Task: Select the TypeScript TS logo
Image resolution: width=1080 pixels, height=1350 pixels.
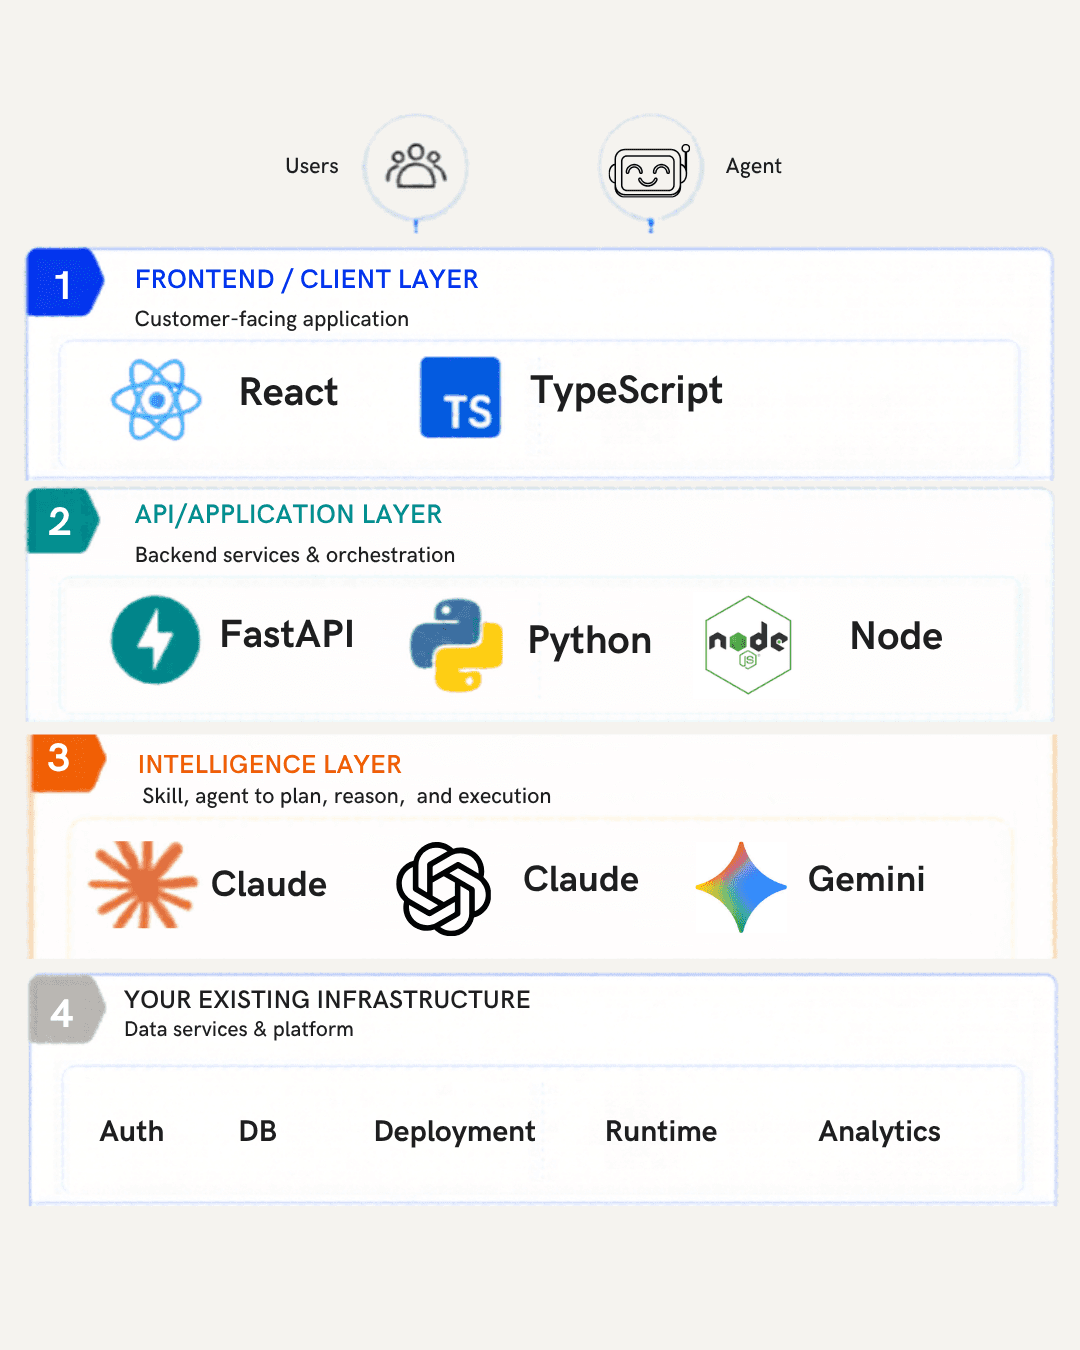Action: tap(460, 397)
